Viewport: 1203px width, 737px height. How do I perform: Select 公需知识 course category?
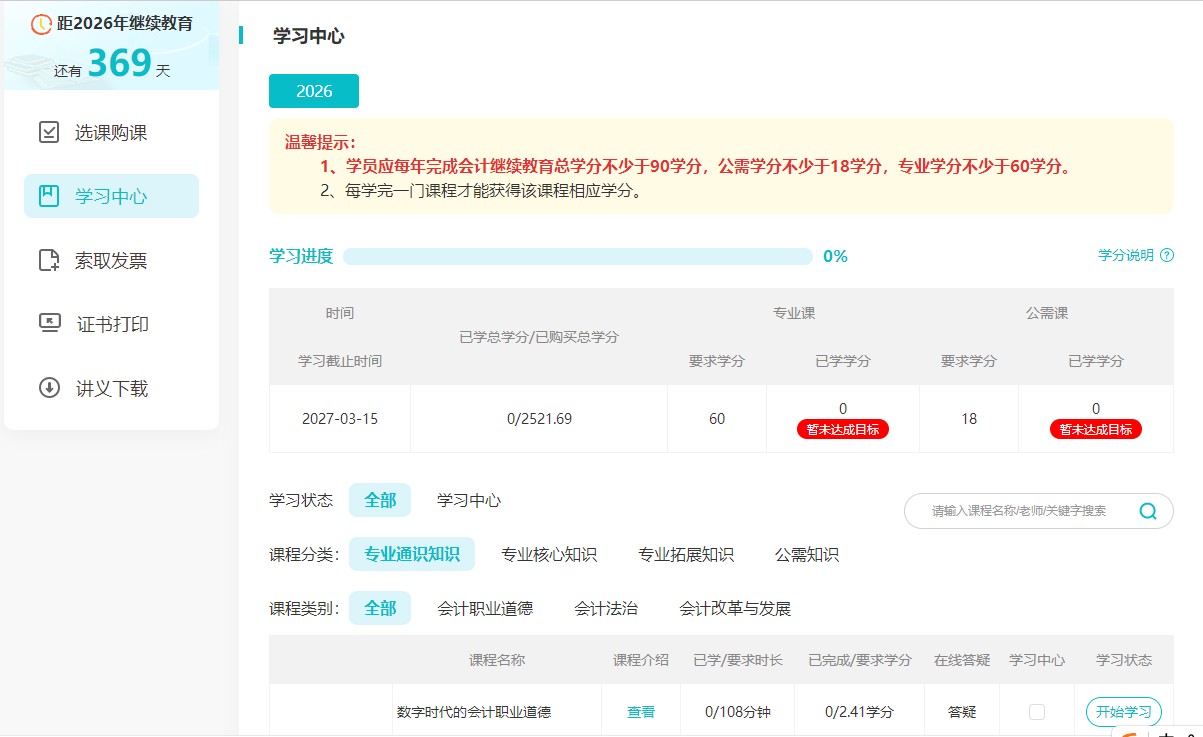pyautogui.click(x=807, y=554)
